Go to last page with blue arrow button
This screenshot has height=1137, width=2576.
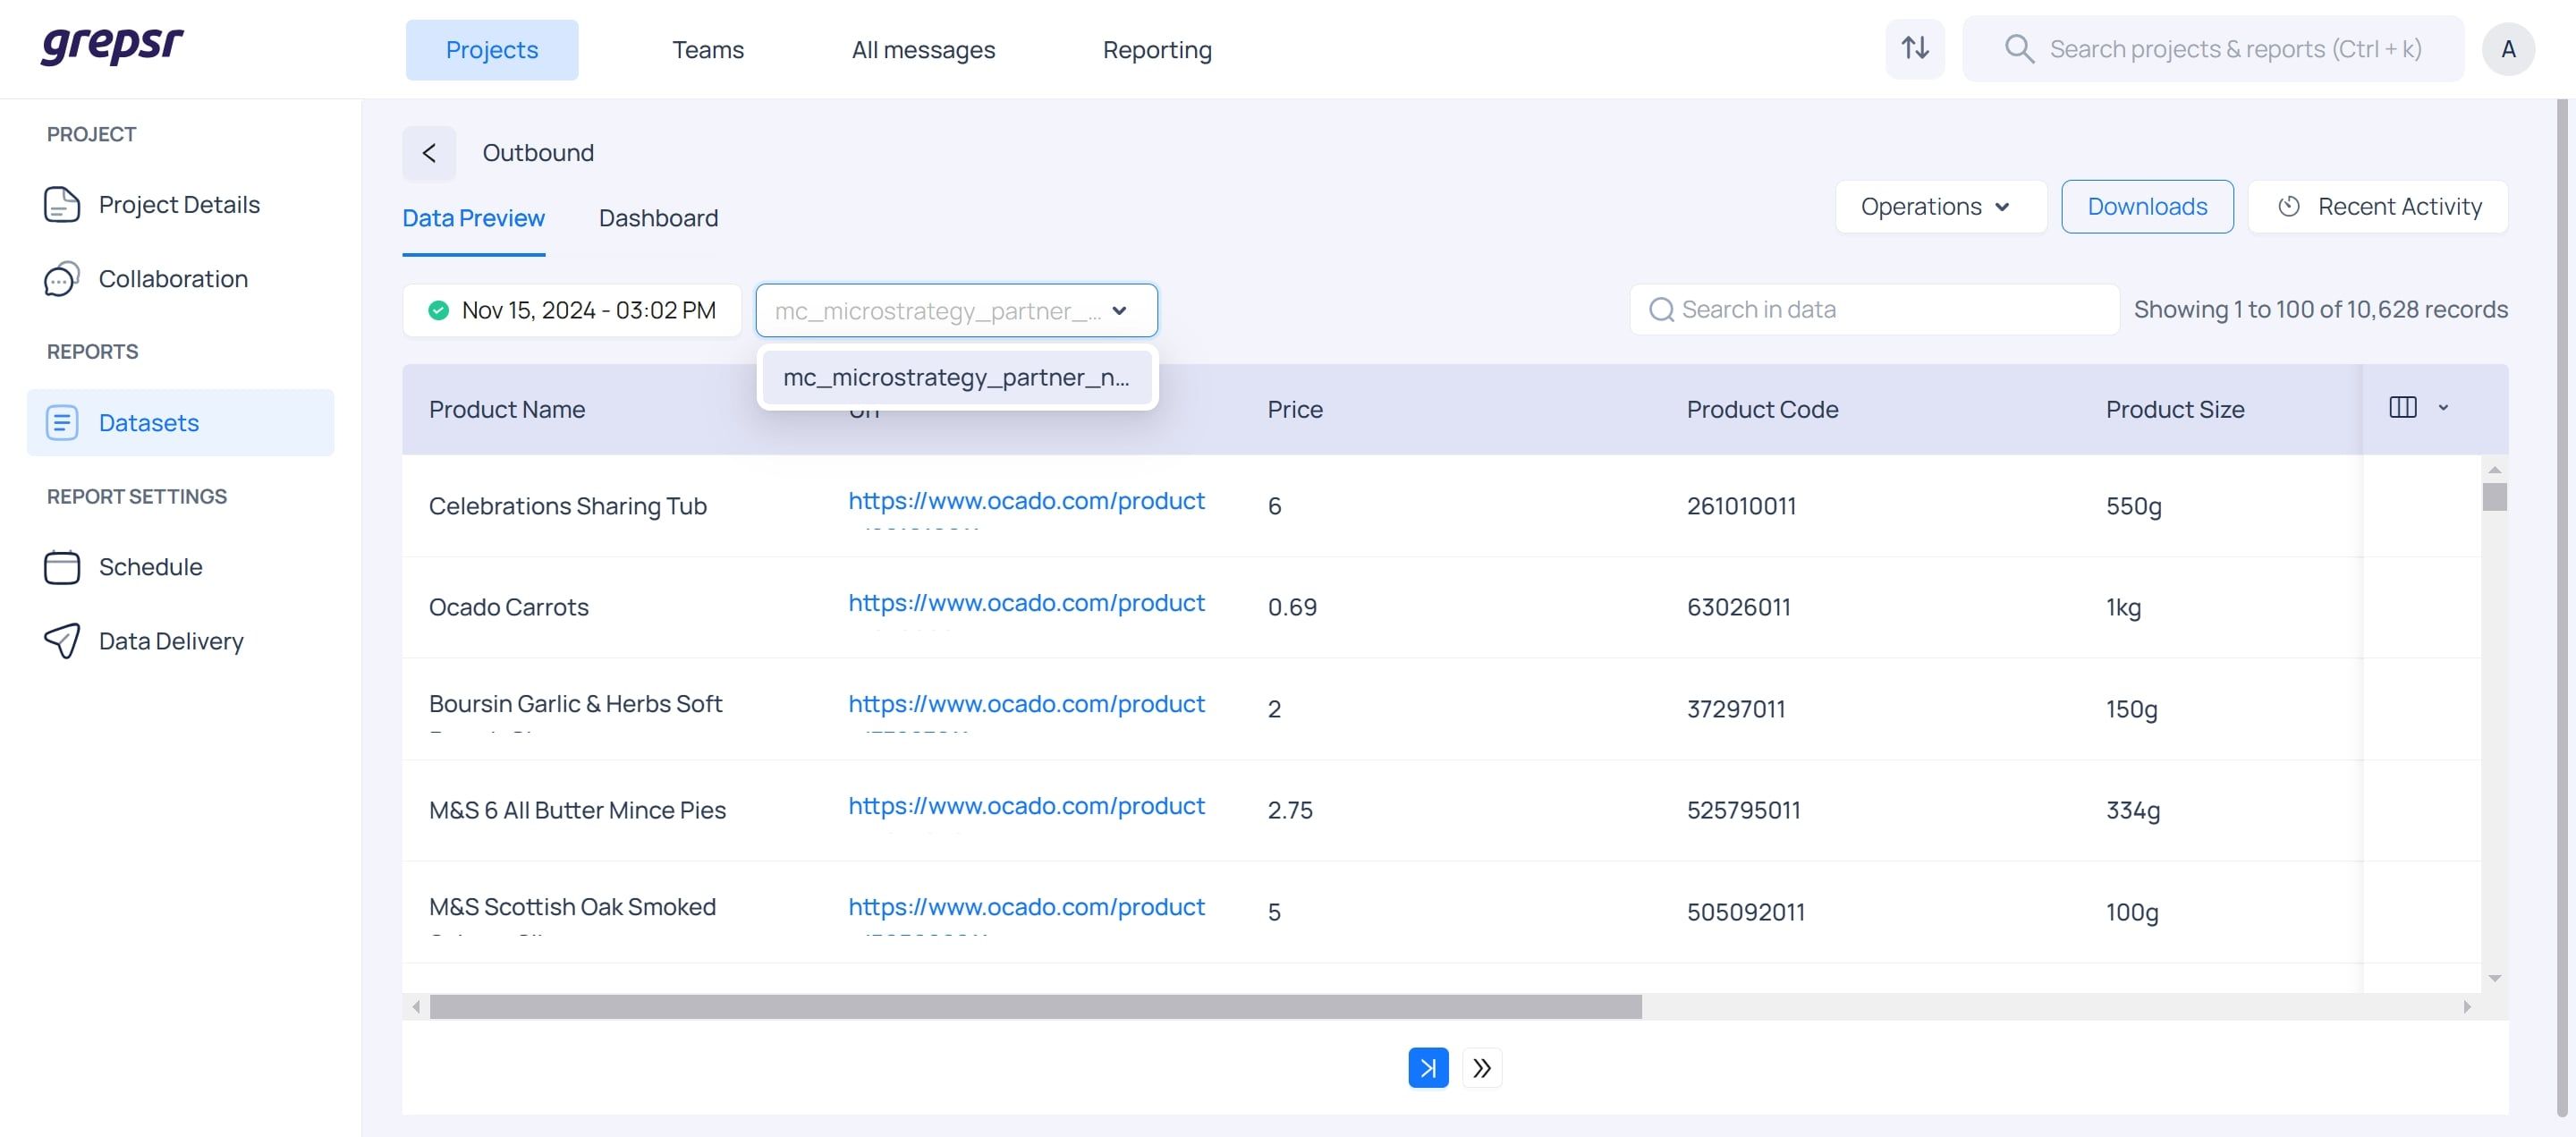click(1428, 1068)
